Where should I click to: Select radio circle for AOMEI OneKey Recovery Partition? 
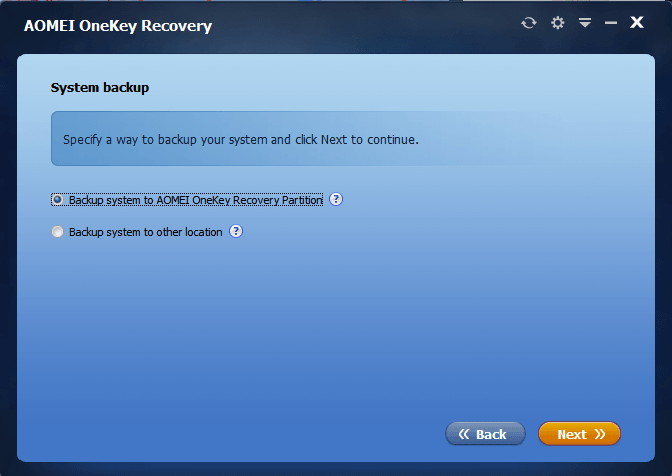tap(57, 200)
